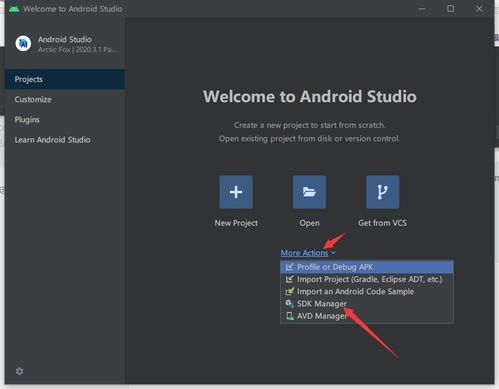Click the Android Studio logo in sidebar
This screenshot has height=389, width=499.
pyautogui.click(x=23, y=43)
